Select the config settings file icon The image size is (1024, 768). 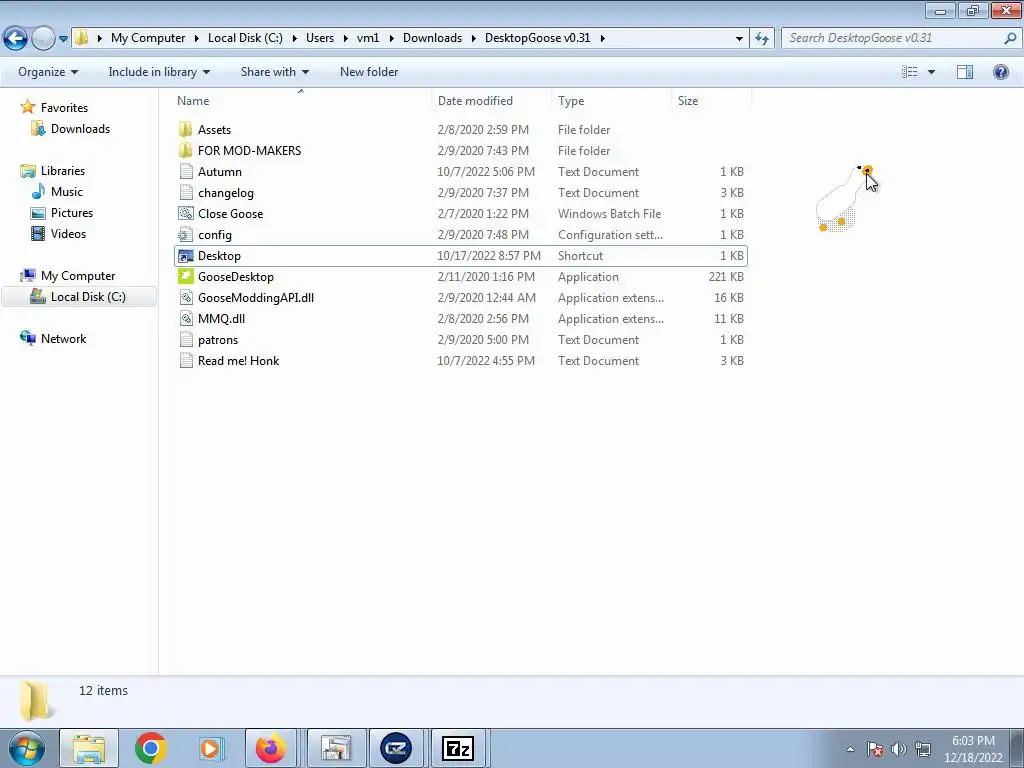tap(185, 234)
